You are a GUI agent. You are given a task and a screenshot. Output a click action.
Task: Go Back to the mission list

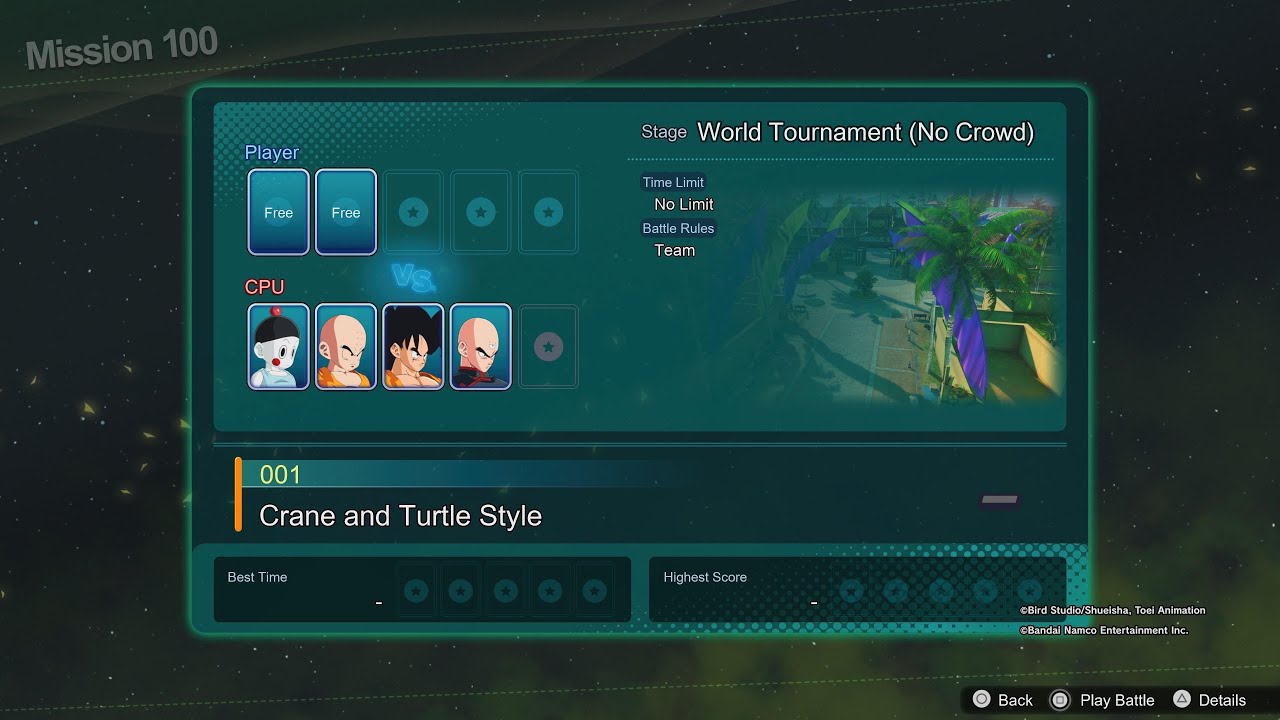[x=1015, y=700]
